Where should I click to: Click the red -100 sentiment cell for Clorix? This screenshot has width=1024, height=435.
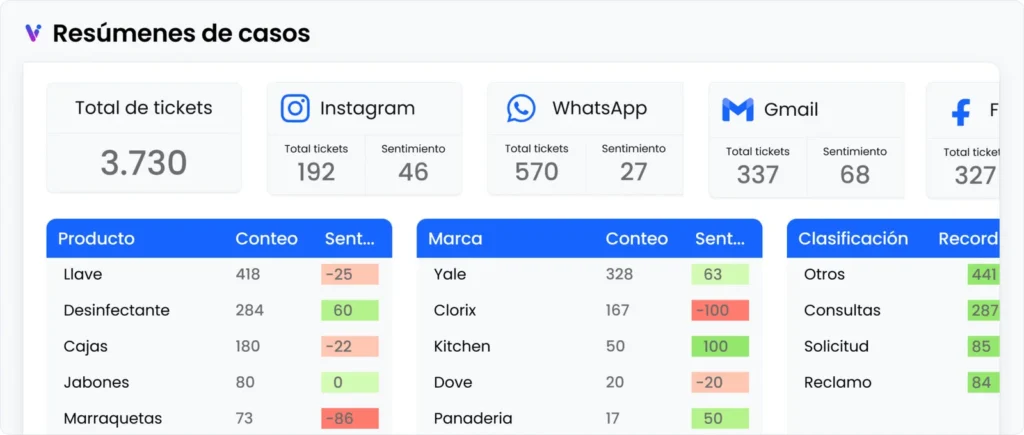(x=719, y=310)
